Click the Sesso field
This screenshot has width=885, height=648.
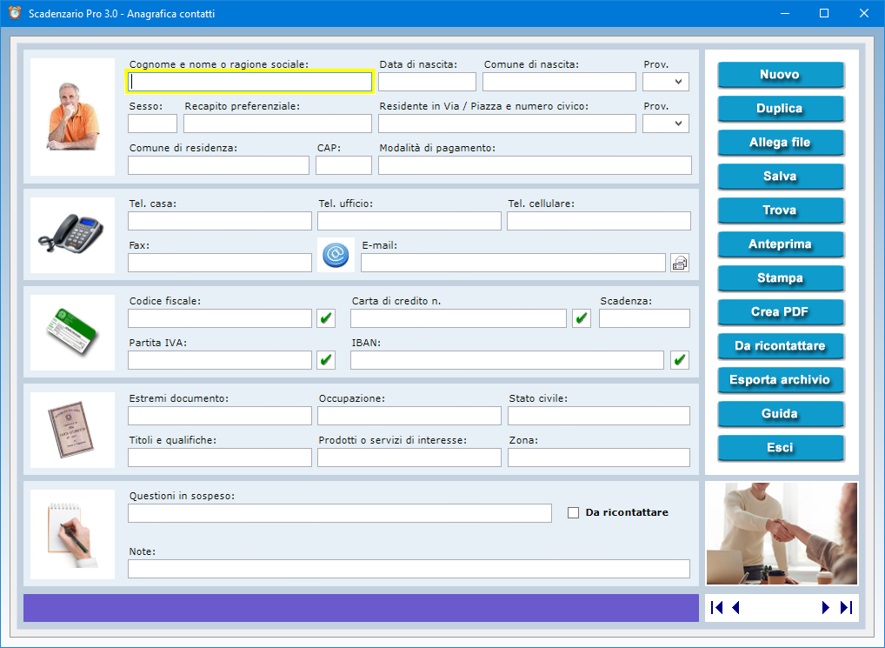[152, 124]
